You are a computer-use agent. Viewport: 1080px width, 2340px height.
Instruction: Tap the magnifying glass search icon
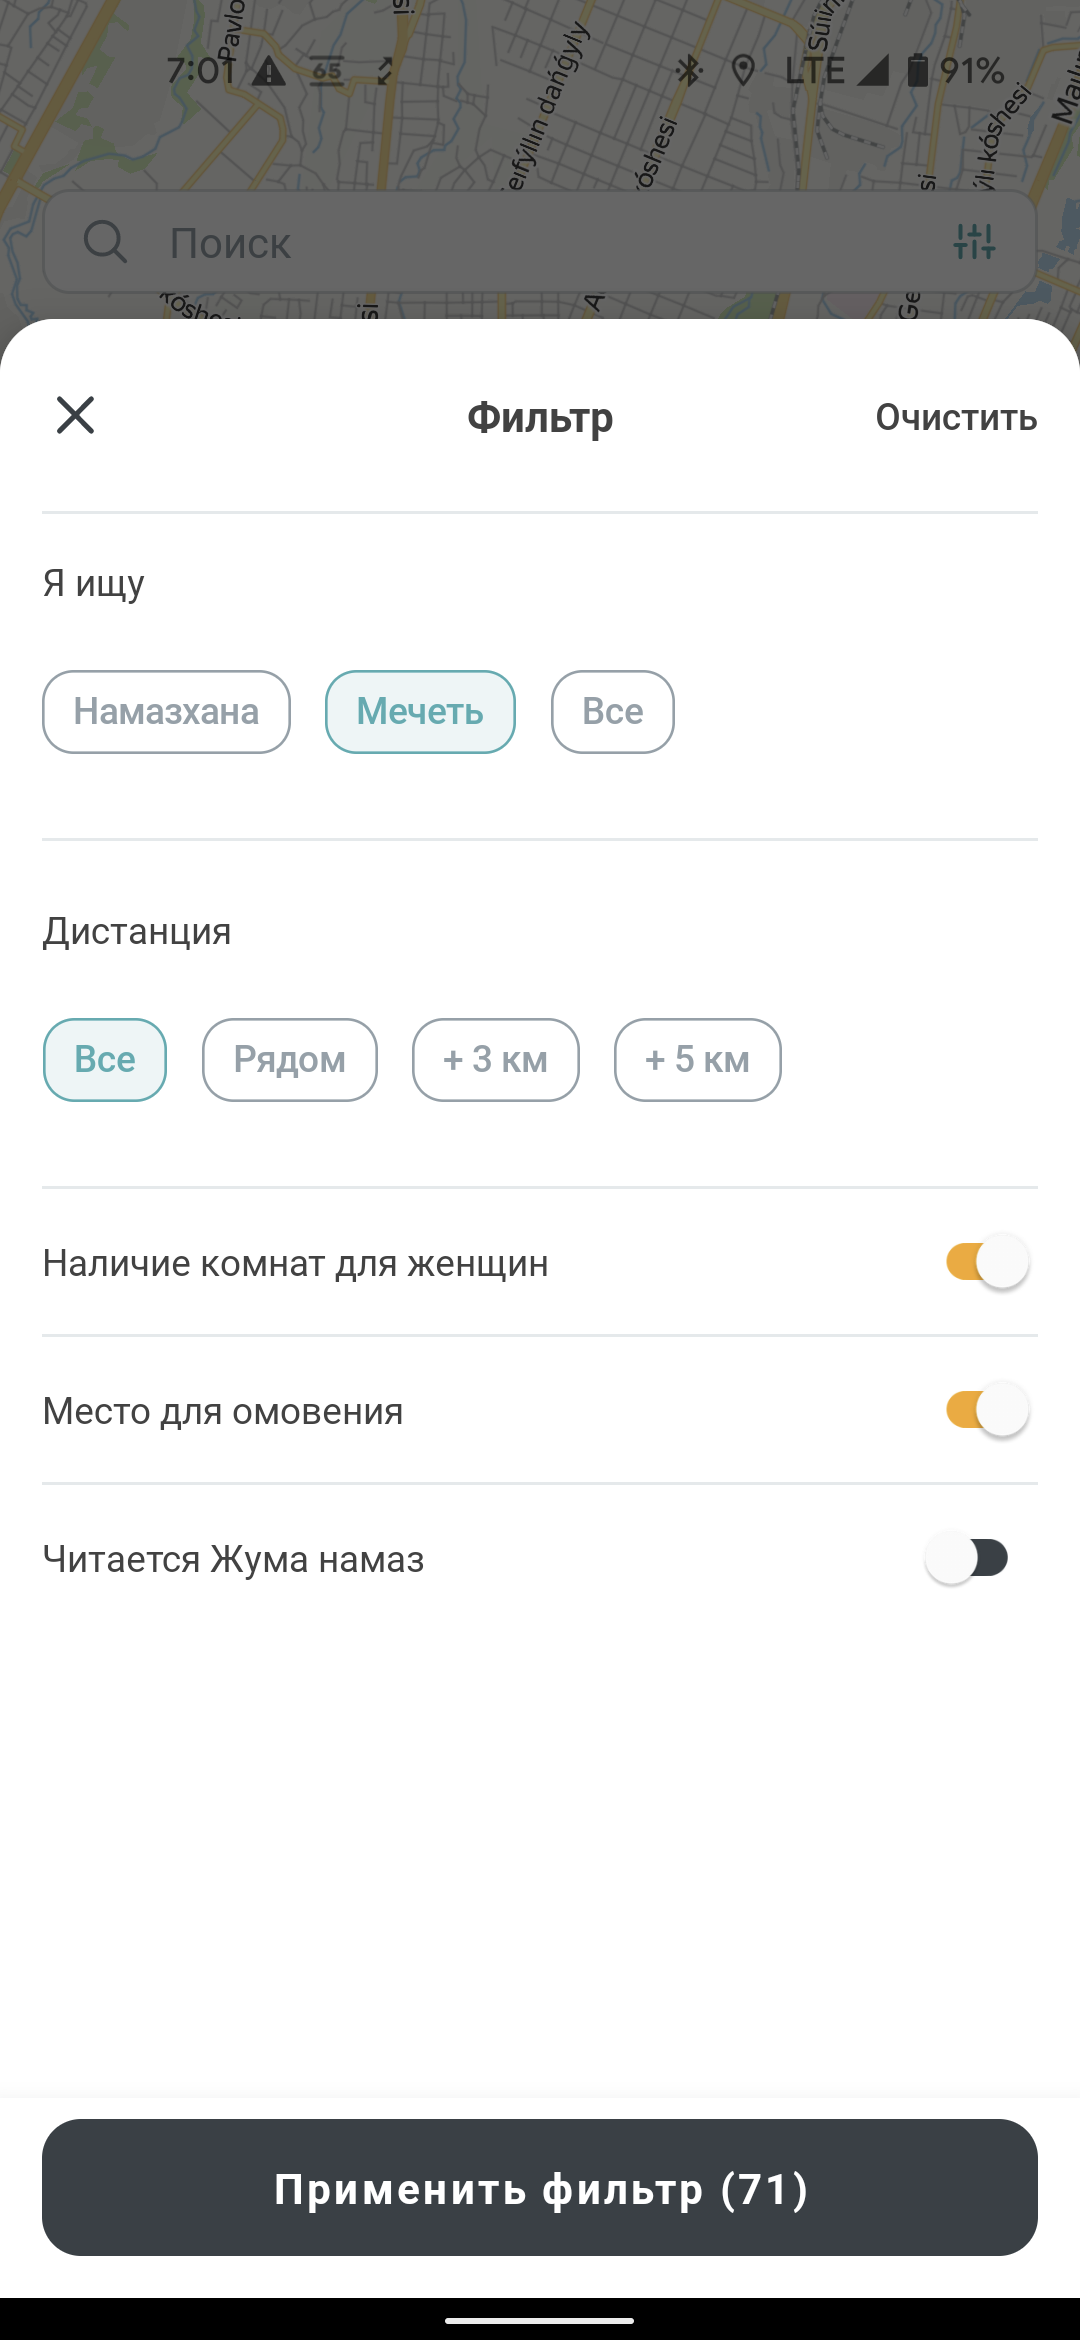pyautogui.click(x=105, y=242)
